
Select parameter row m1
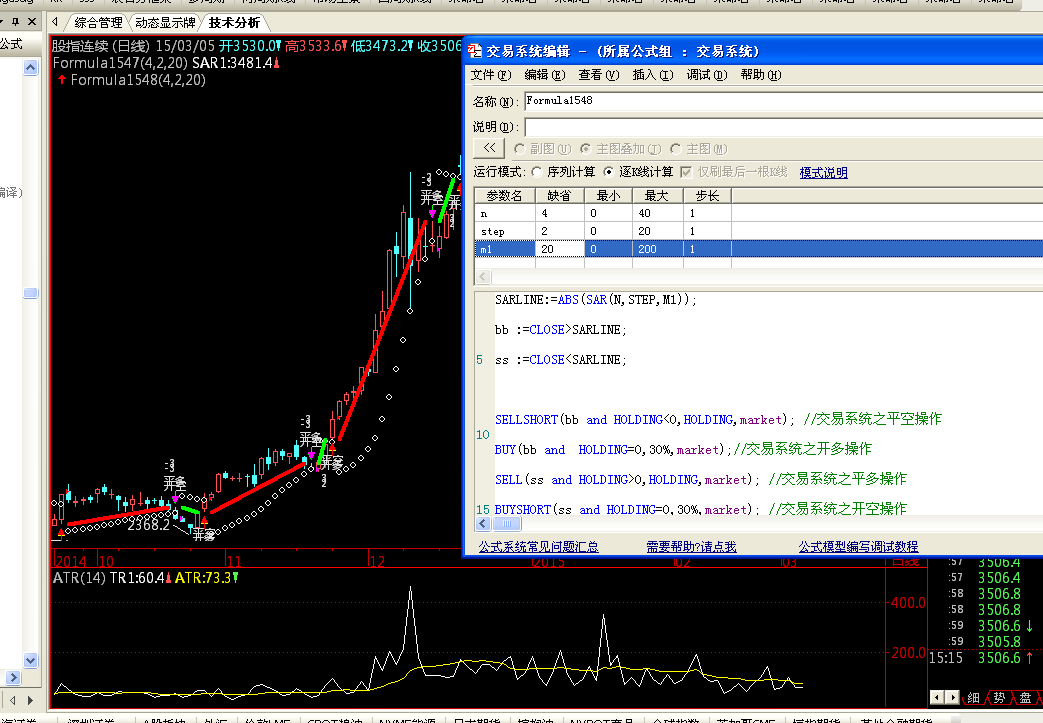click(758, 249)
